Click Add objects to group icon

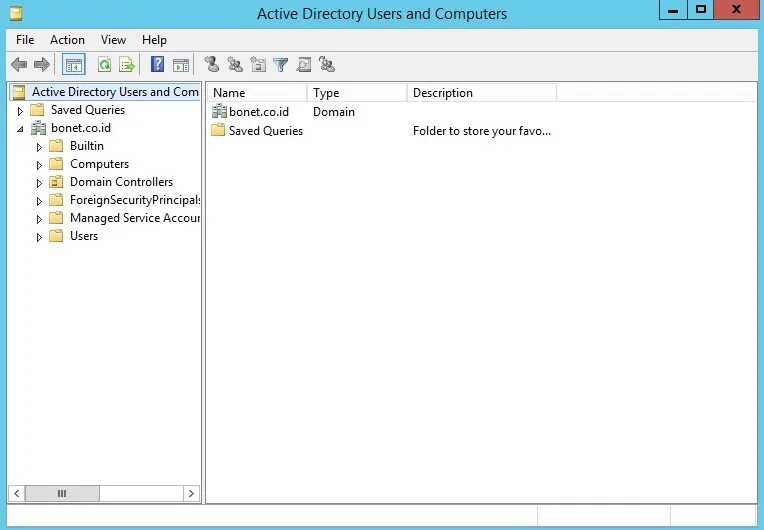point(326,64)
